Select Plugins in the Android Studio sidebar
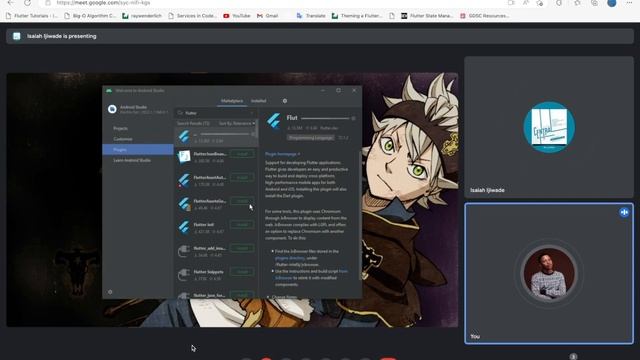The width and height of the screenshot is (640, 360). coord(138,150)
